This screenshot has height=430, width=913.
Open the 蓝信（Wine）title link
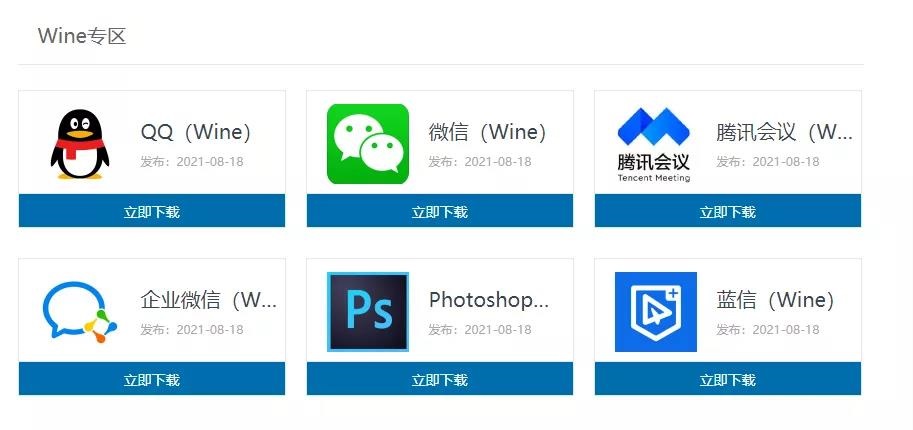[x=776, y=300]
